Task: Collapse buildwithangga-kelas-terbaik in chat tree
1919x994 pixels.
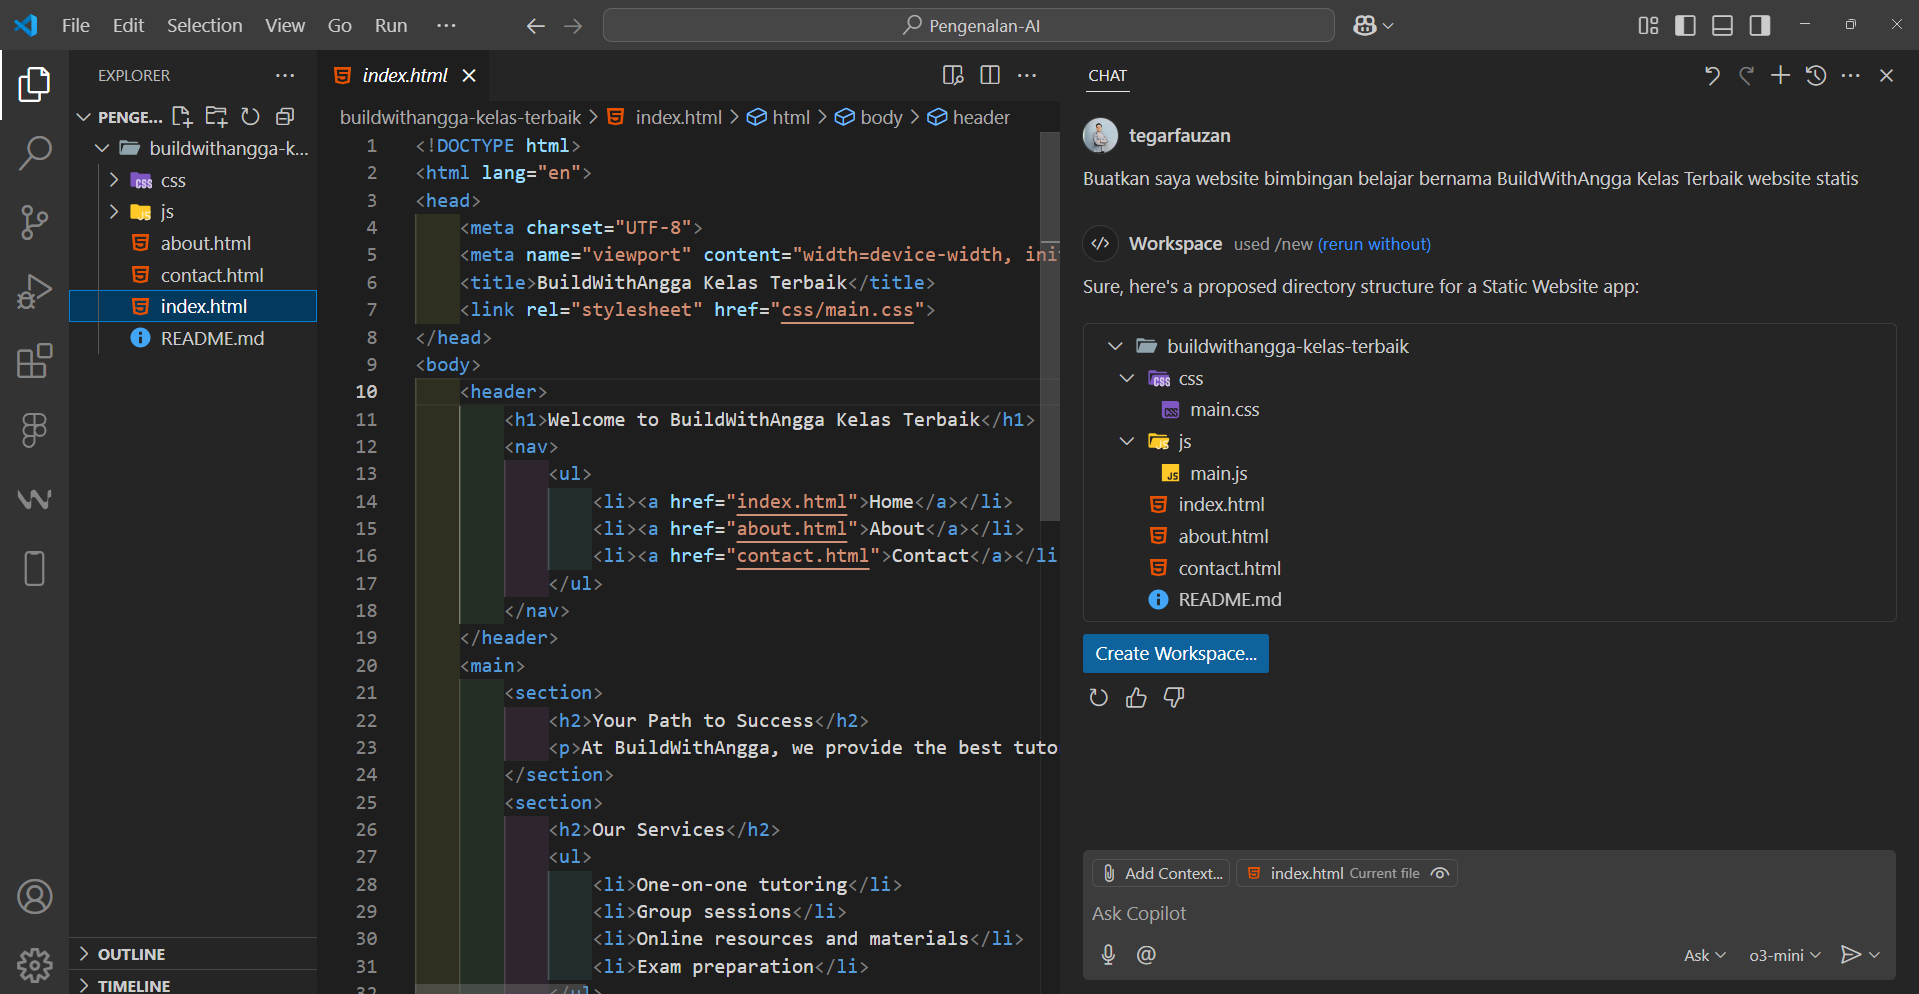Action: pos(1115,346)
